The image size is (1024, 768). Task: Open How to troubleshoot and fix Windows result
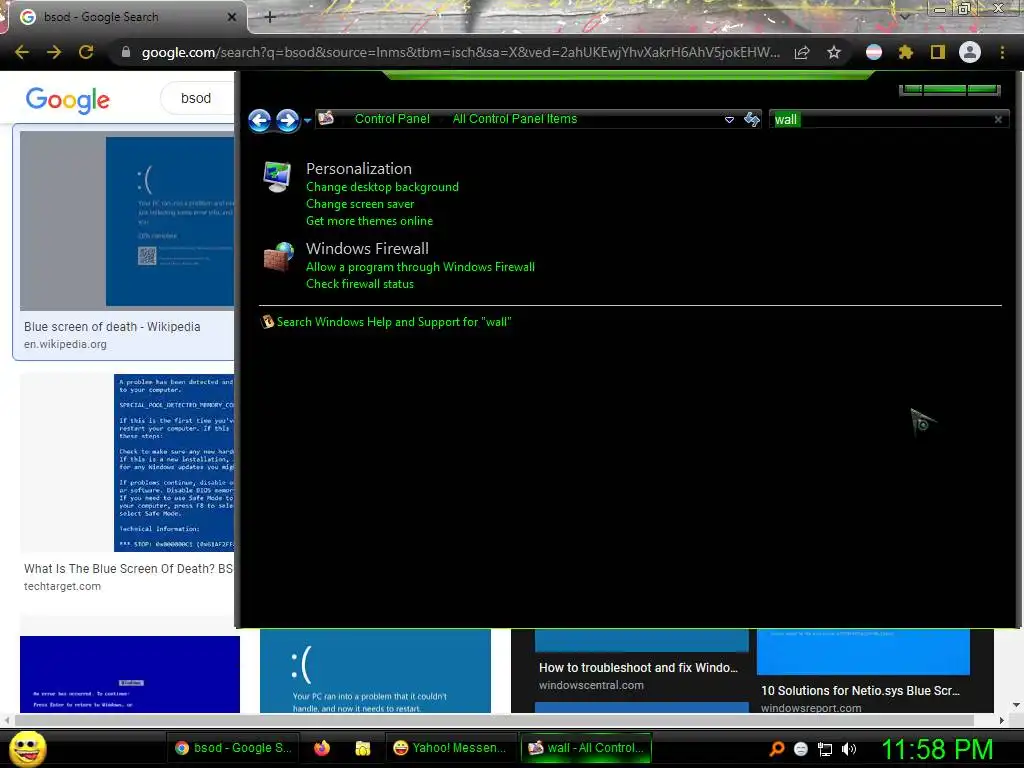[638, 667]
